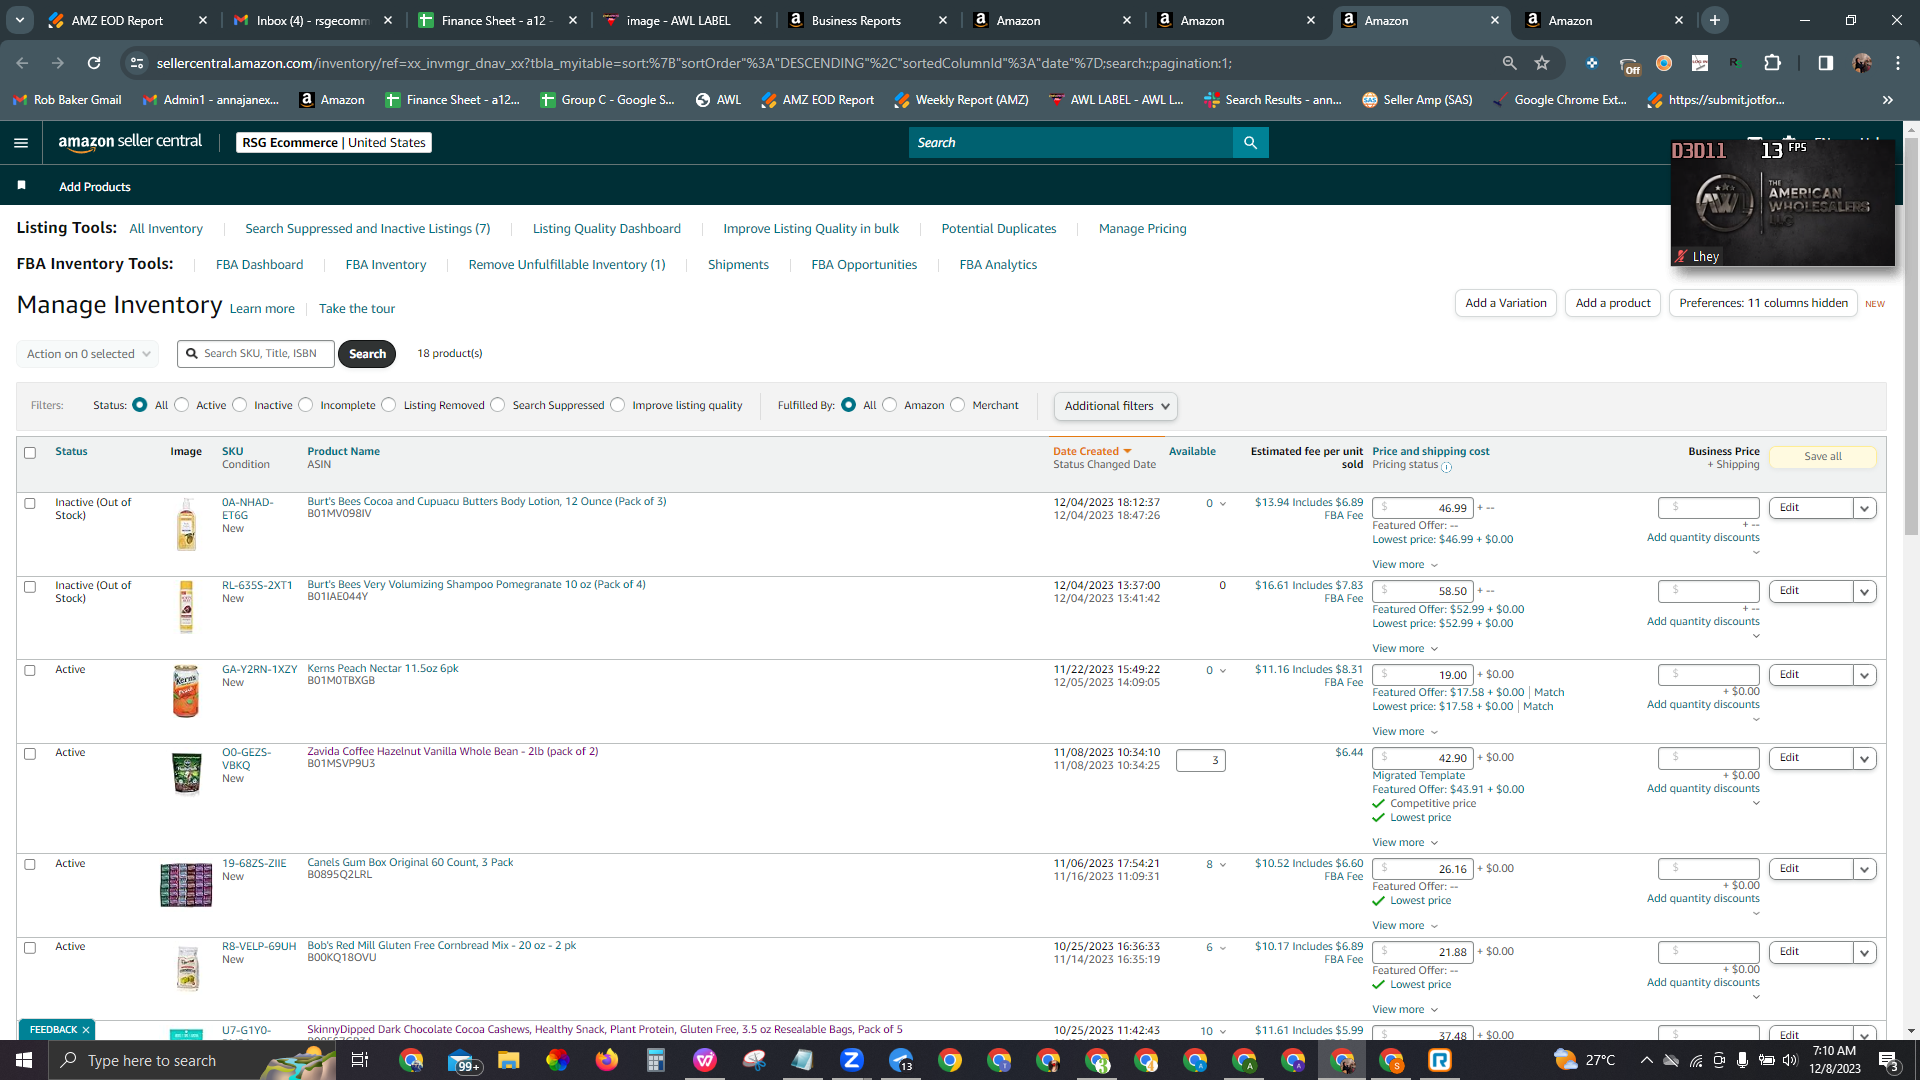
Task: Click available quantity field for Zavida Coffee
Action: tap(1200, 760)
